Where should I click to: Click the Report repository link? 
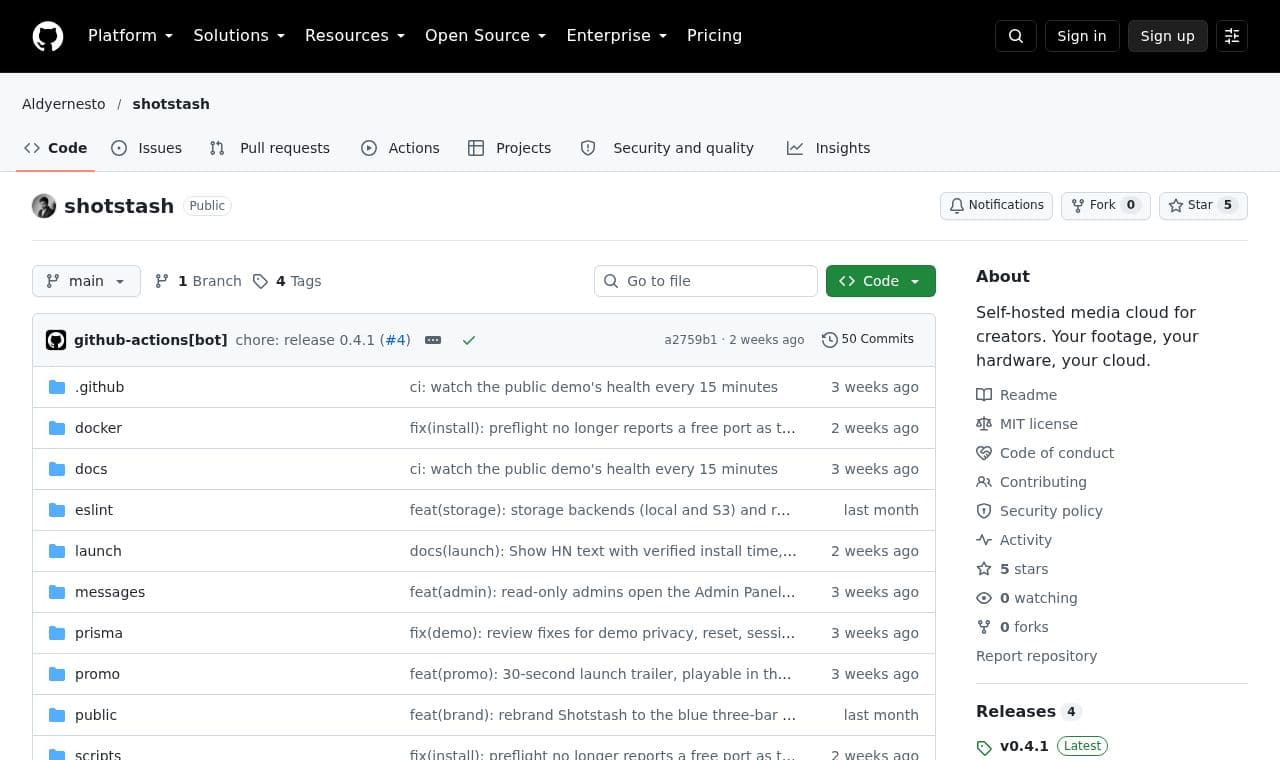click(x=1036, y=656)
